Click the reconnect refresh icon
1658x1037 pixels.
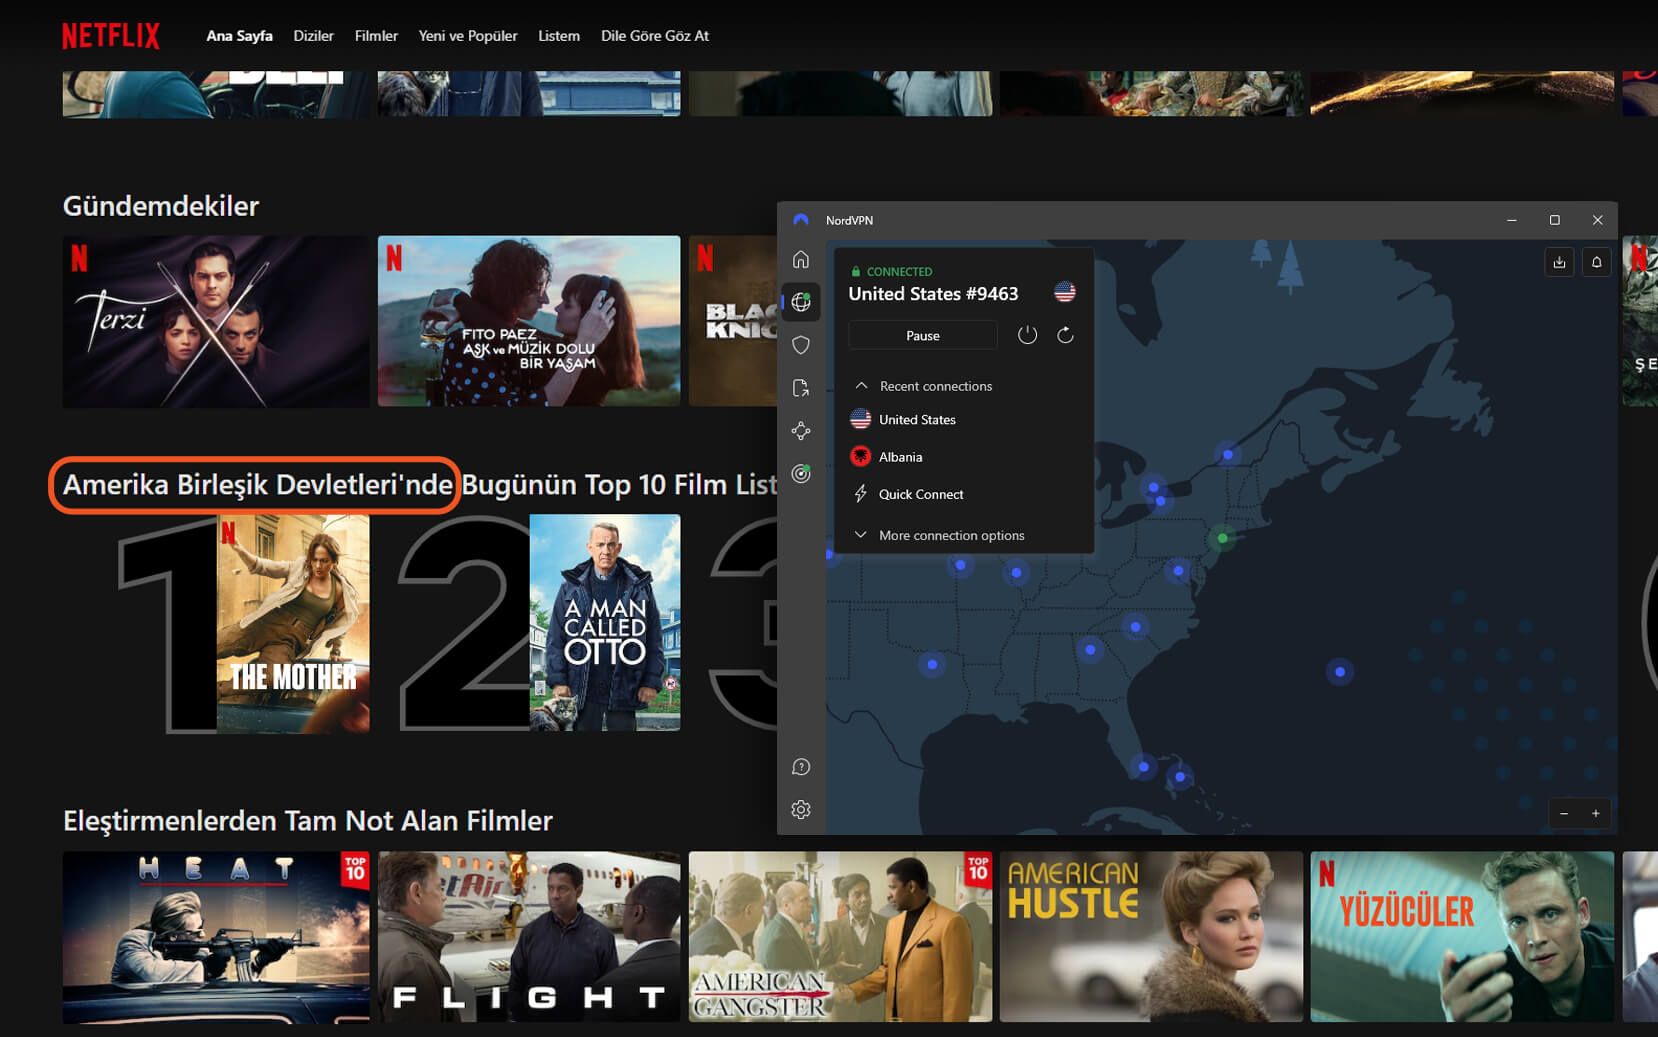(1065, 335)
